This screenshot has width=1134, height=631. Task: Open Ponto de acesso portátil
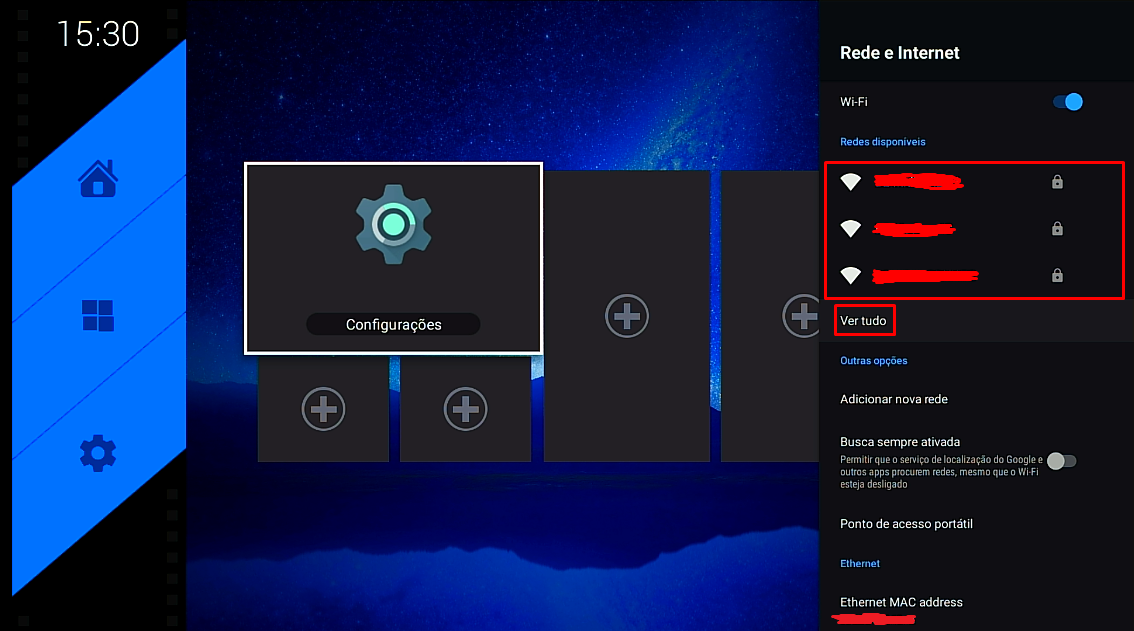coord(906,524)
